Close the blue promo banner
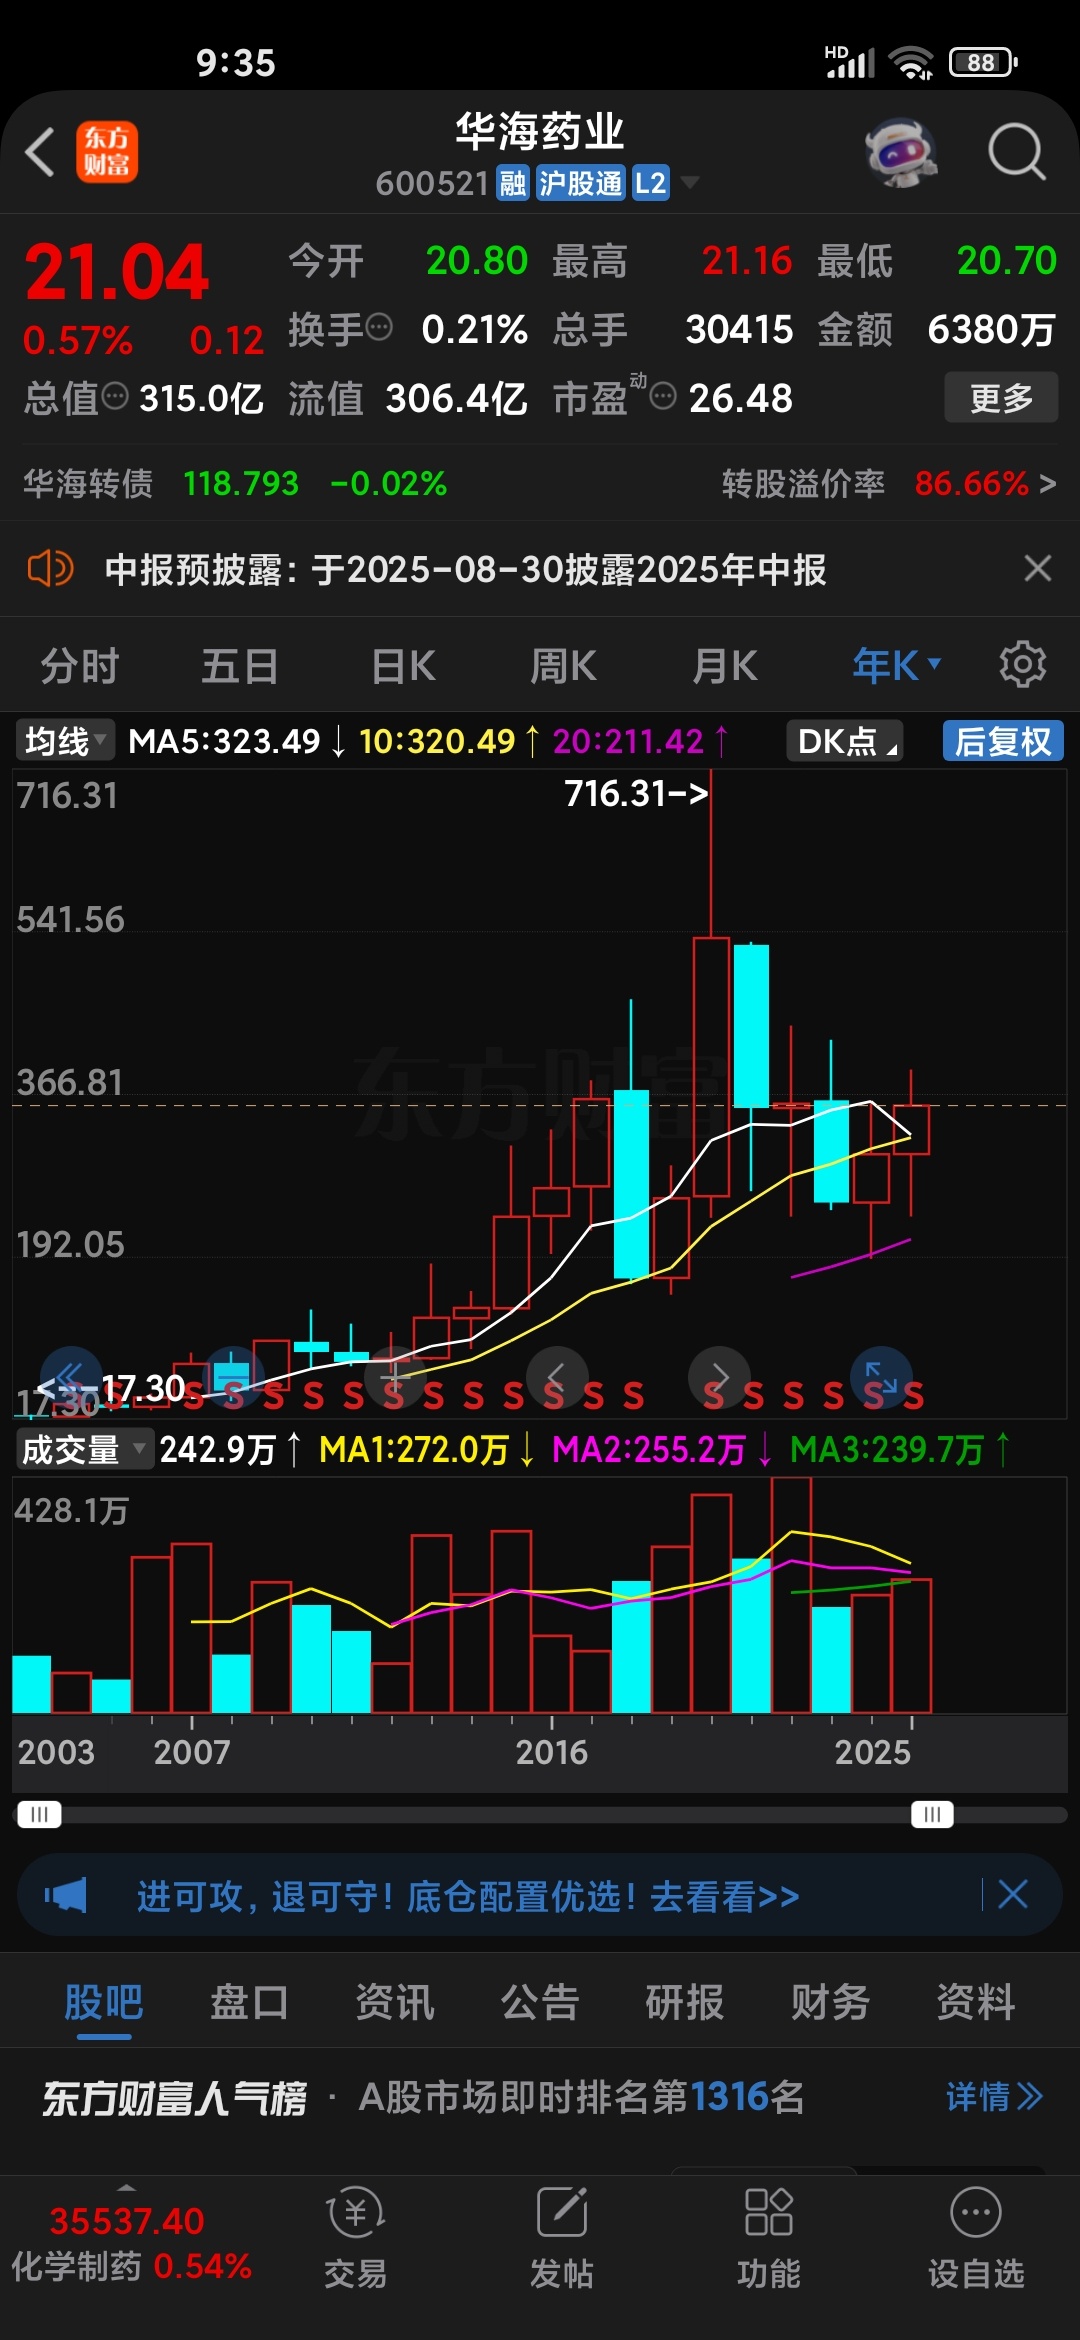The width and height of the screenshot is (1080, 2340). coord(1013,1894)
